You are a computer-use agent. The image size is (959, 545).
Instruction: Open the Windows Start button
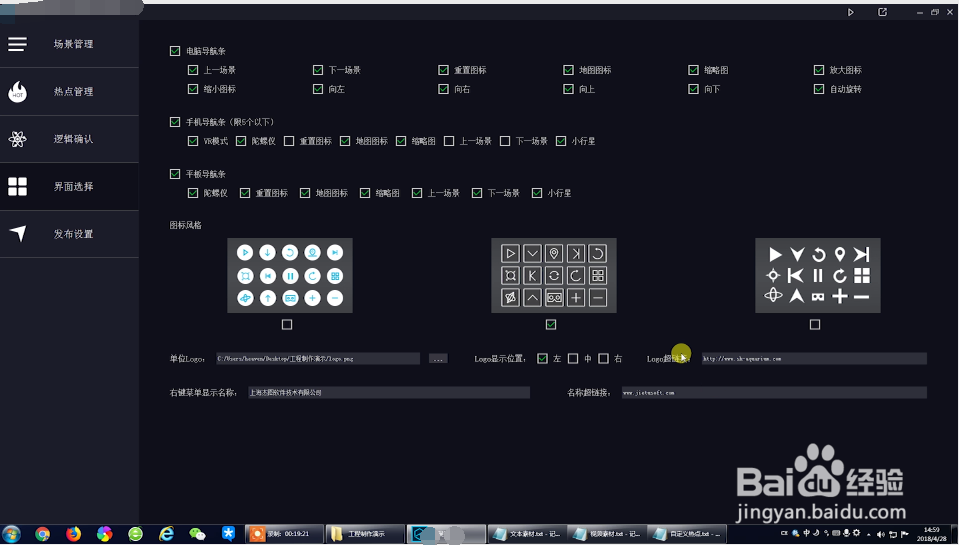[11, 534]
